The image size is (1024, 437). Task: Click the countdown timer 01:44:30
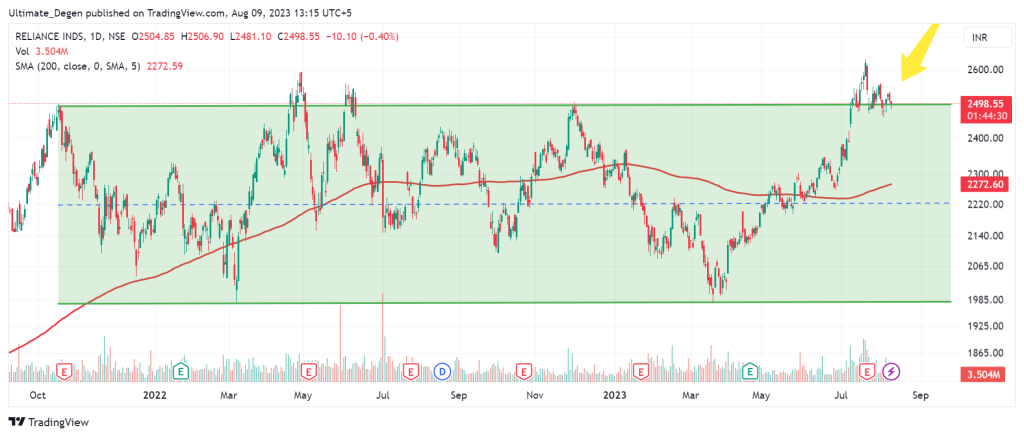pyautogui.click(x=987, y=115)
